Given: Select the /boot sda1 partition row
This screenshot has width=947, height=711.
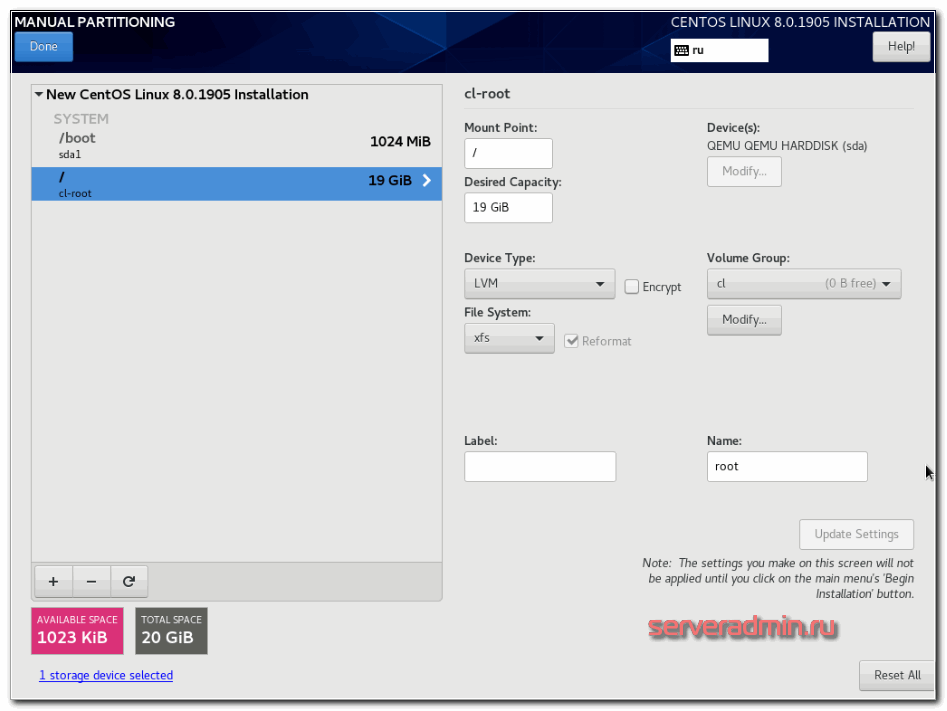Looking at the screenshot, I should [237, 146].
